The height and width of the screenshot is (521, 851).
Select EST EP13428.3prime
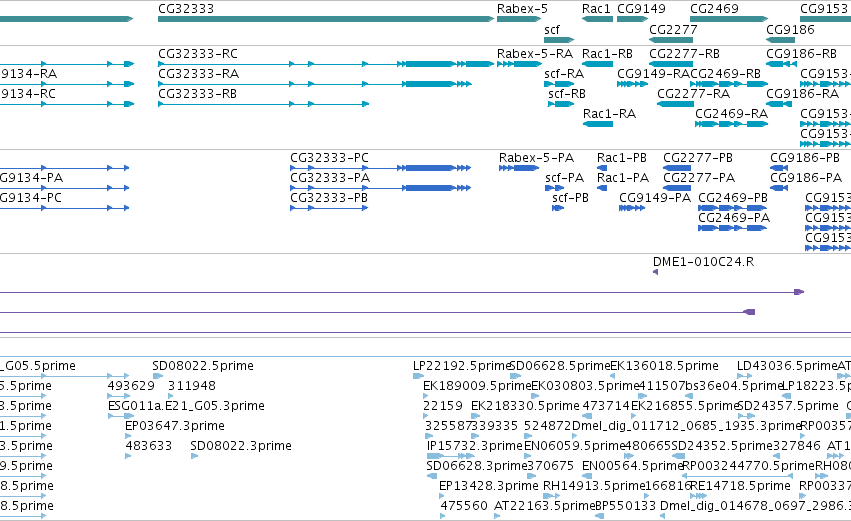[x=488, y=486]
